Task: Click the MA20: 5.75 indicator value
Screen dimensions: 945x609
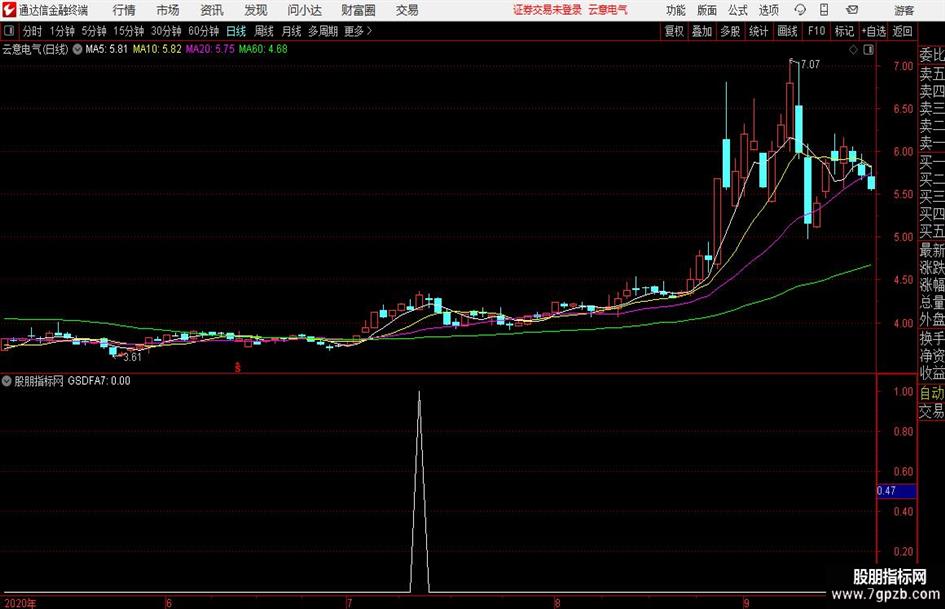Action: pos(210,49)
